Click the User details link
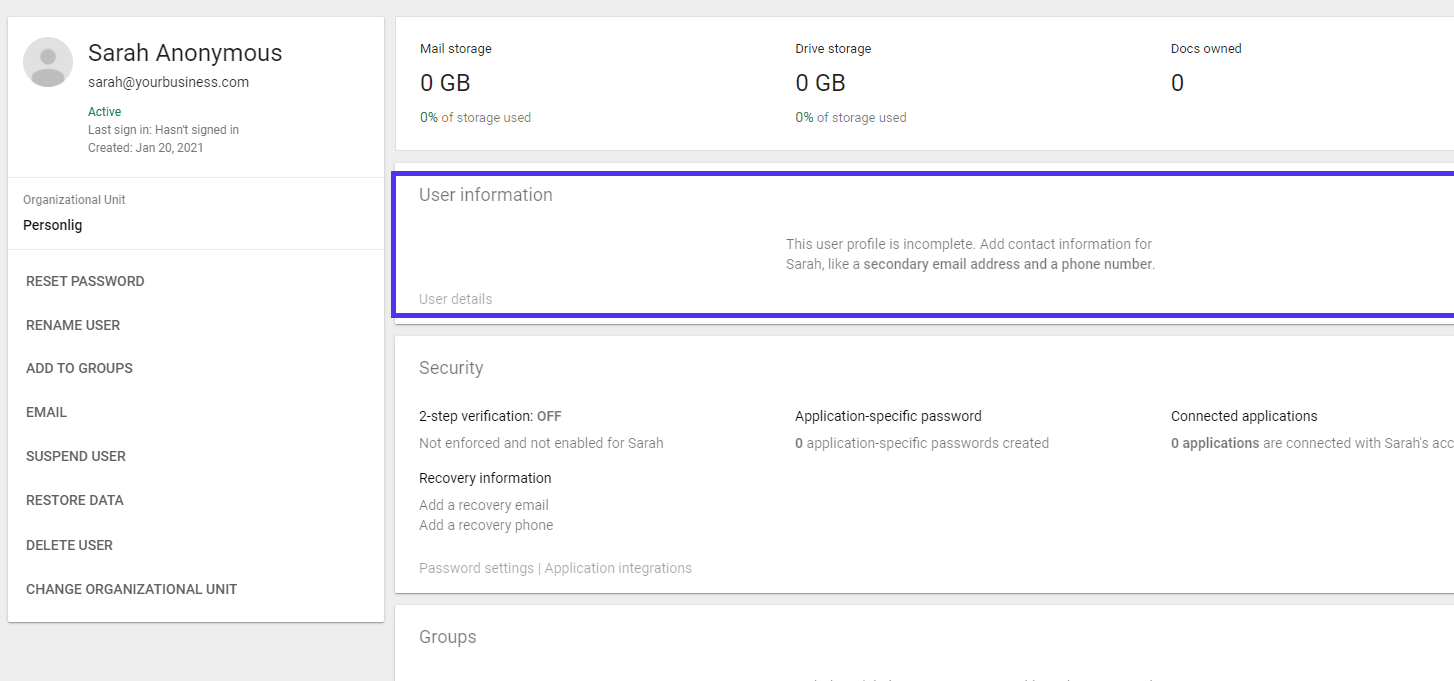 pyautogui.click(x=455, y=298)
